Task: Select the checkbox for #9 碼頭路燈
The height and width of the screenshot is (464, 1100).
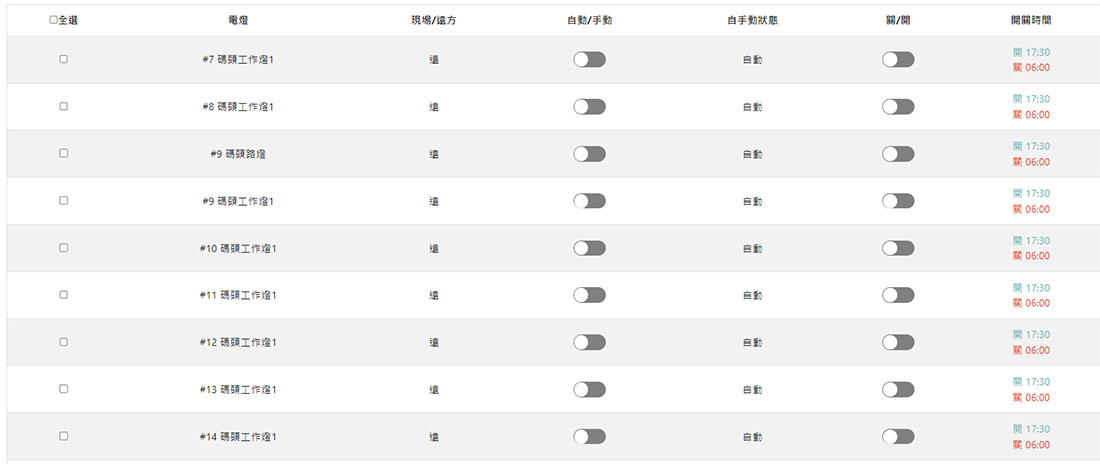Action: pyautogui.click(x=63, y=154)
